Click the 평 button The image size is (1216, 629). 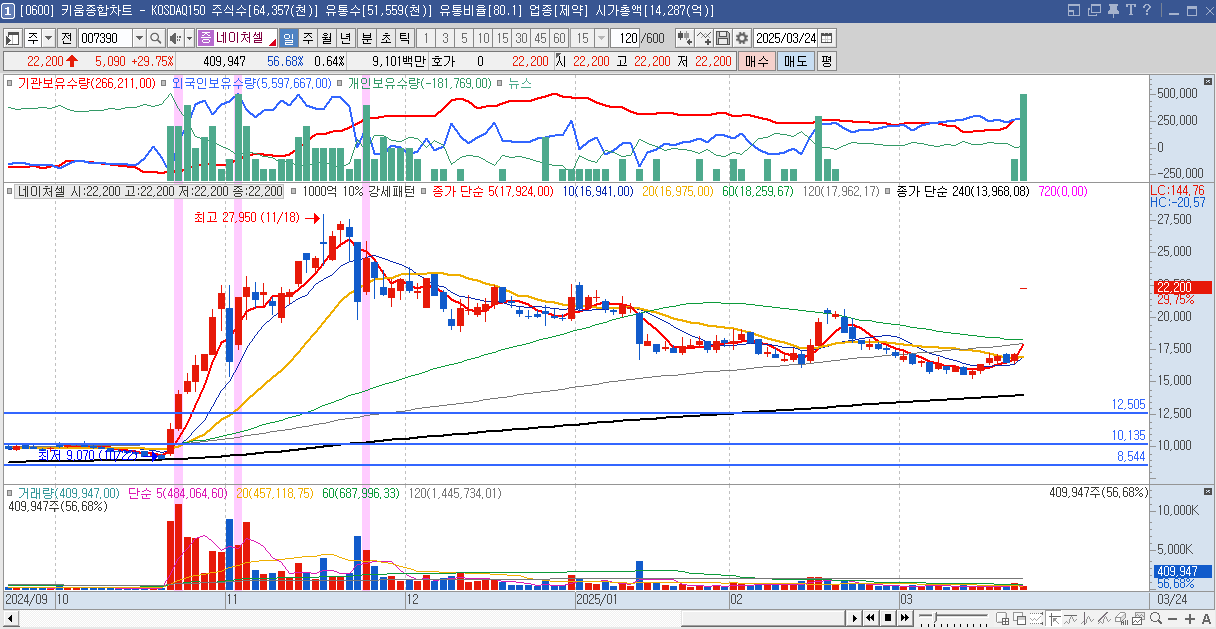pyautogui.click(x=826, y=61)
